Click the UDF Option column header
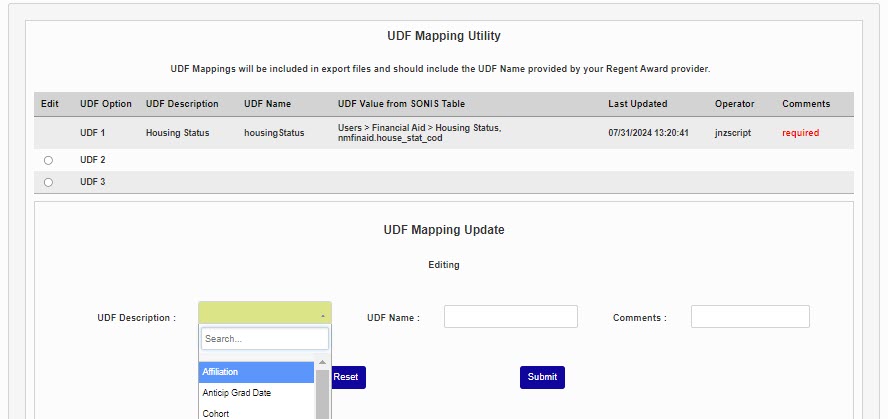 106,104
